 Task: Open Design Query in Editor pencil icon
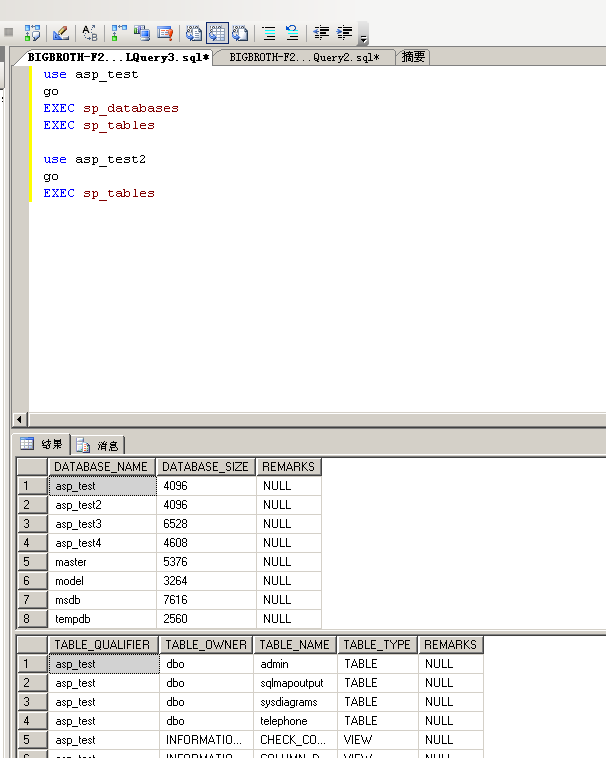[61, 33]
